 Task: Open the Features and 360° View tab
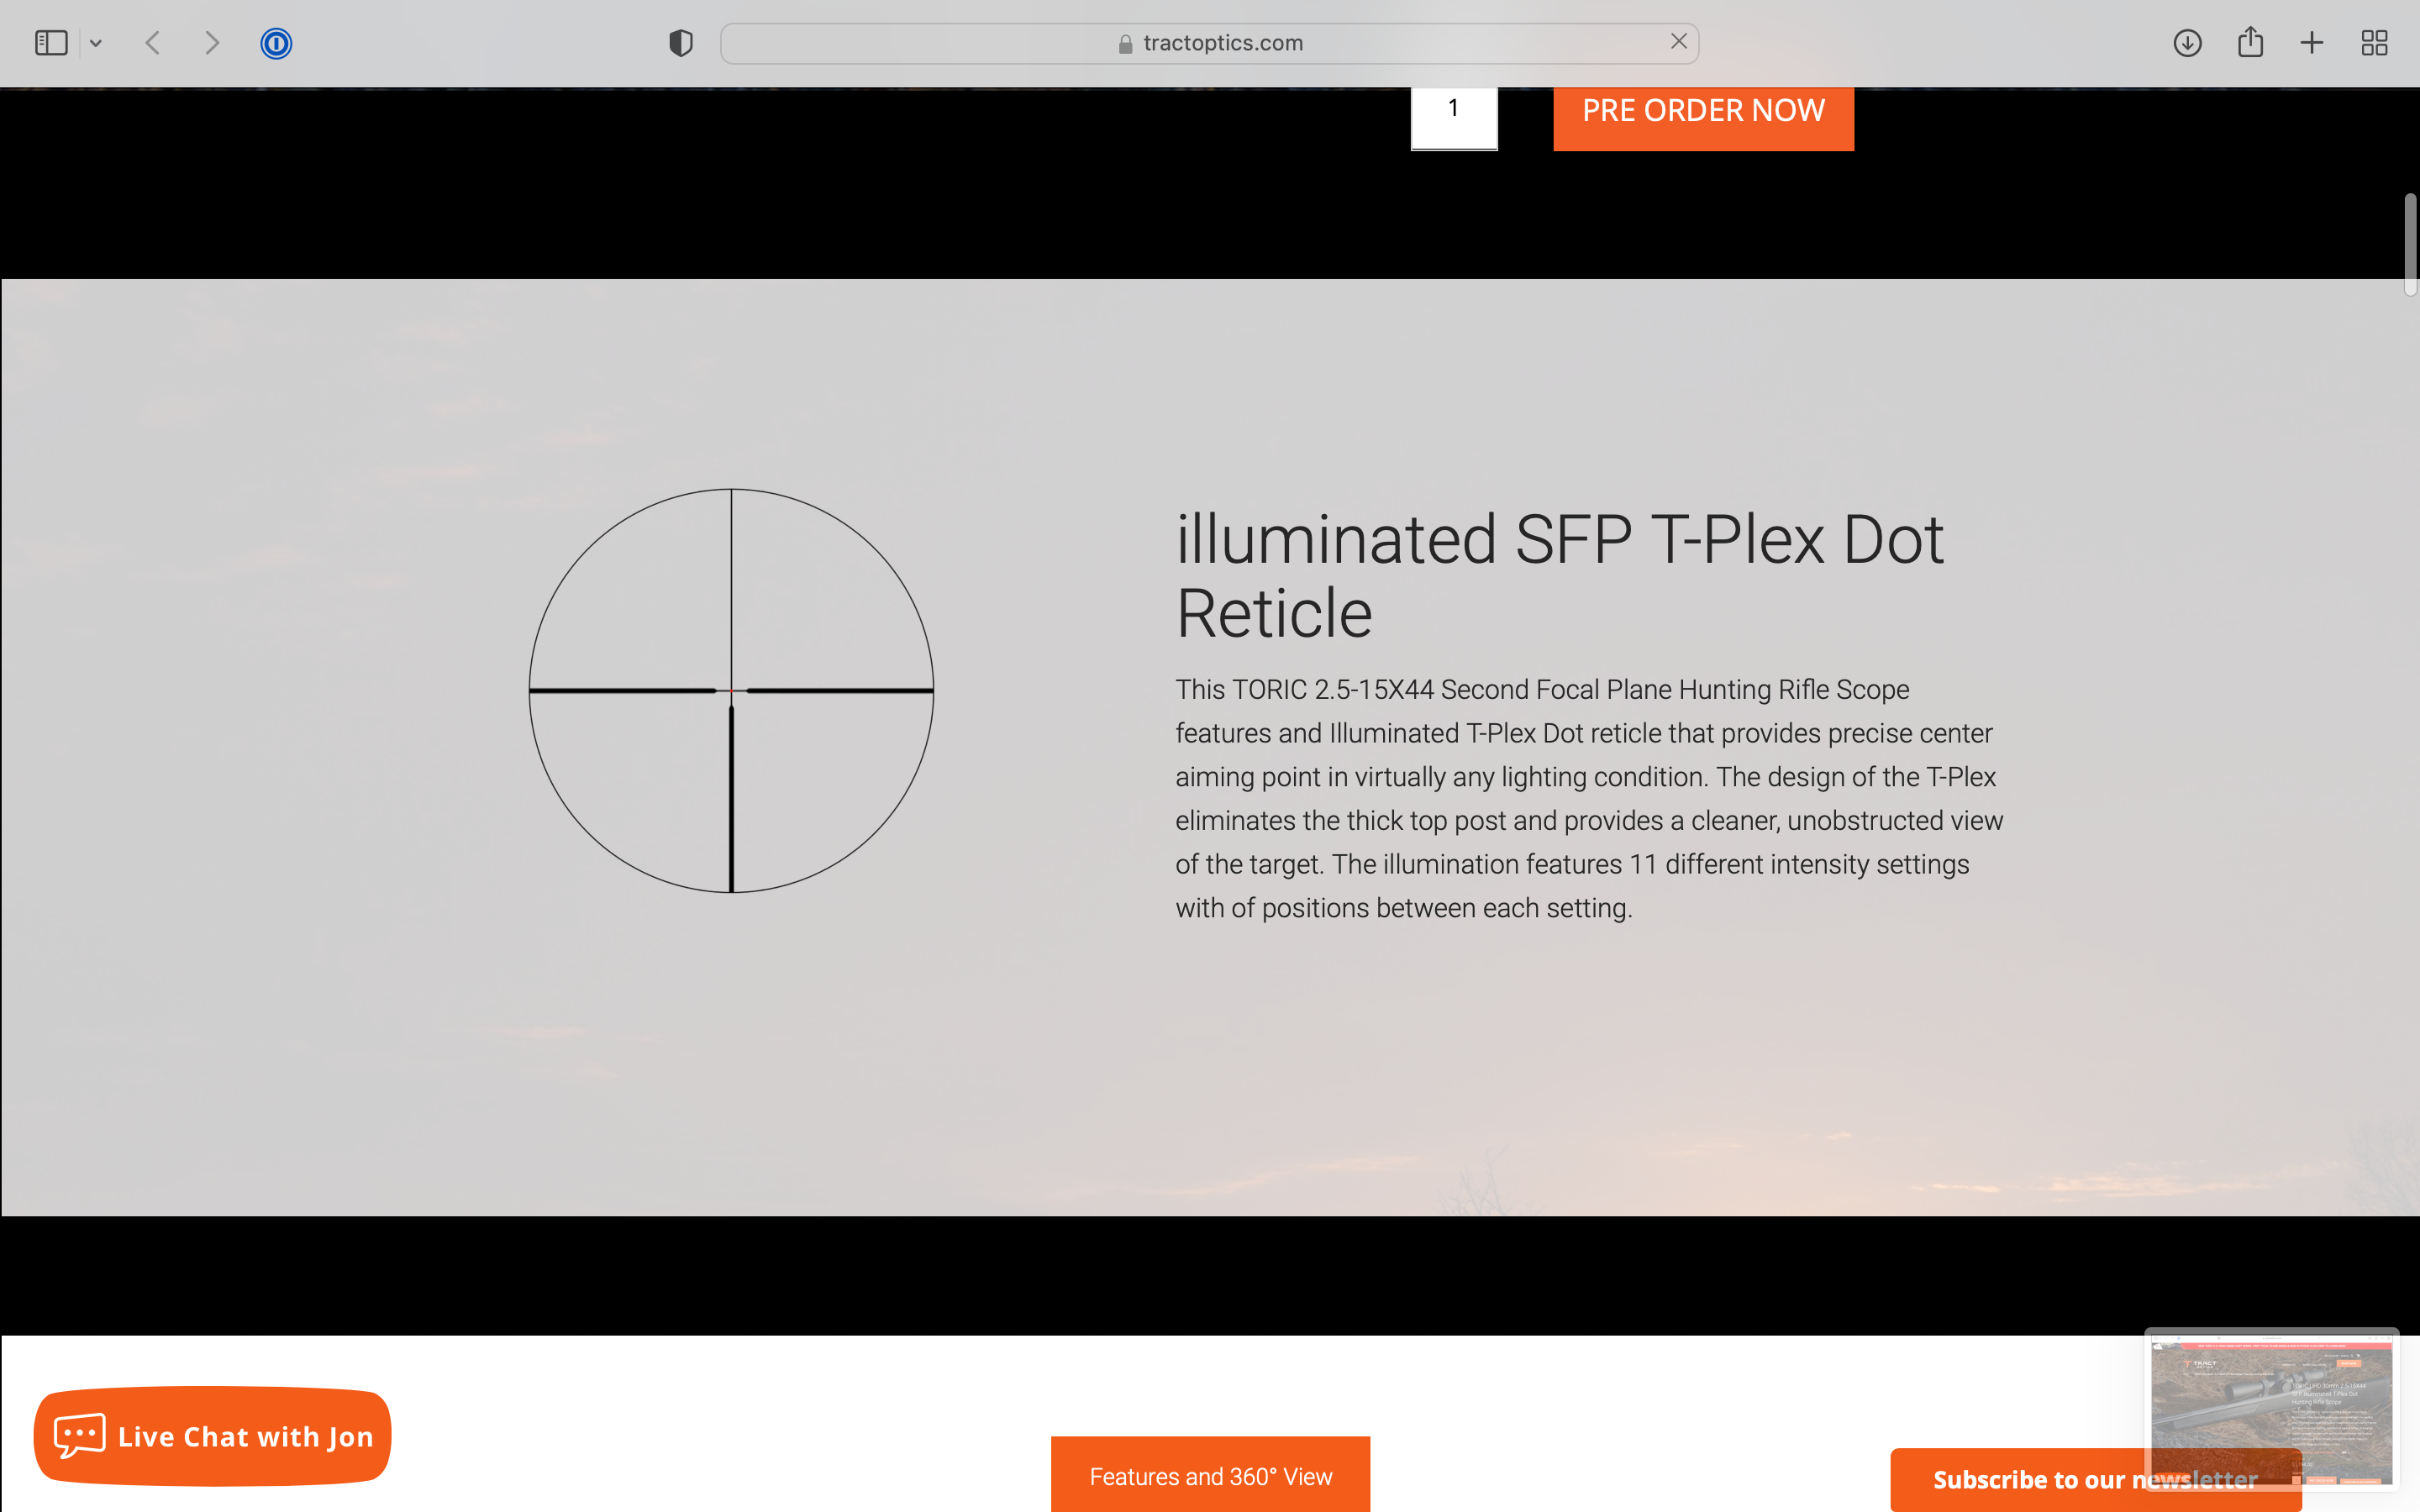[1210, 1475]
